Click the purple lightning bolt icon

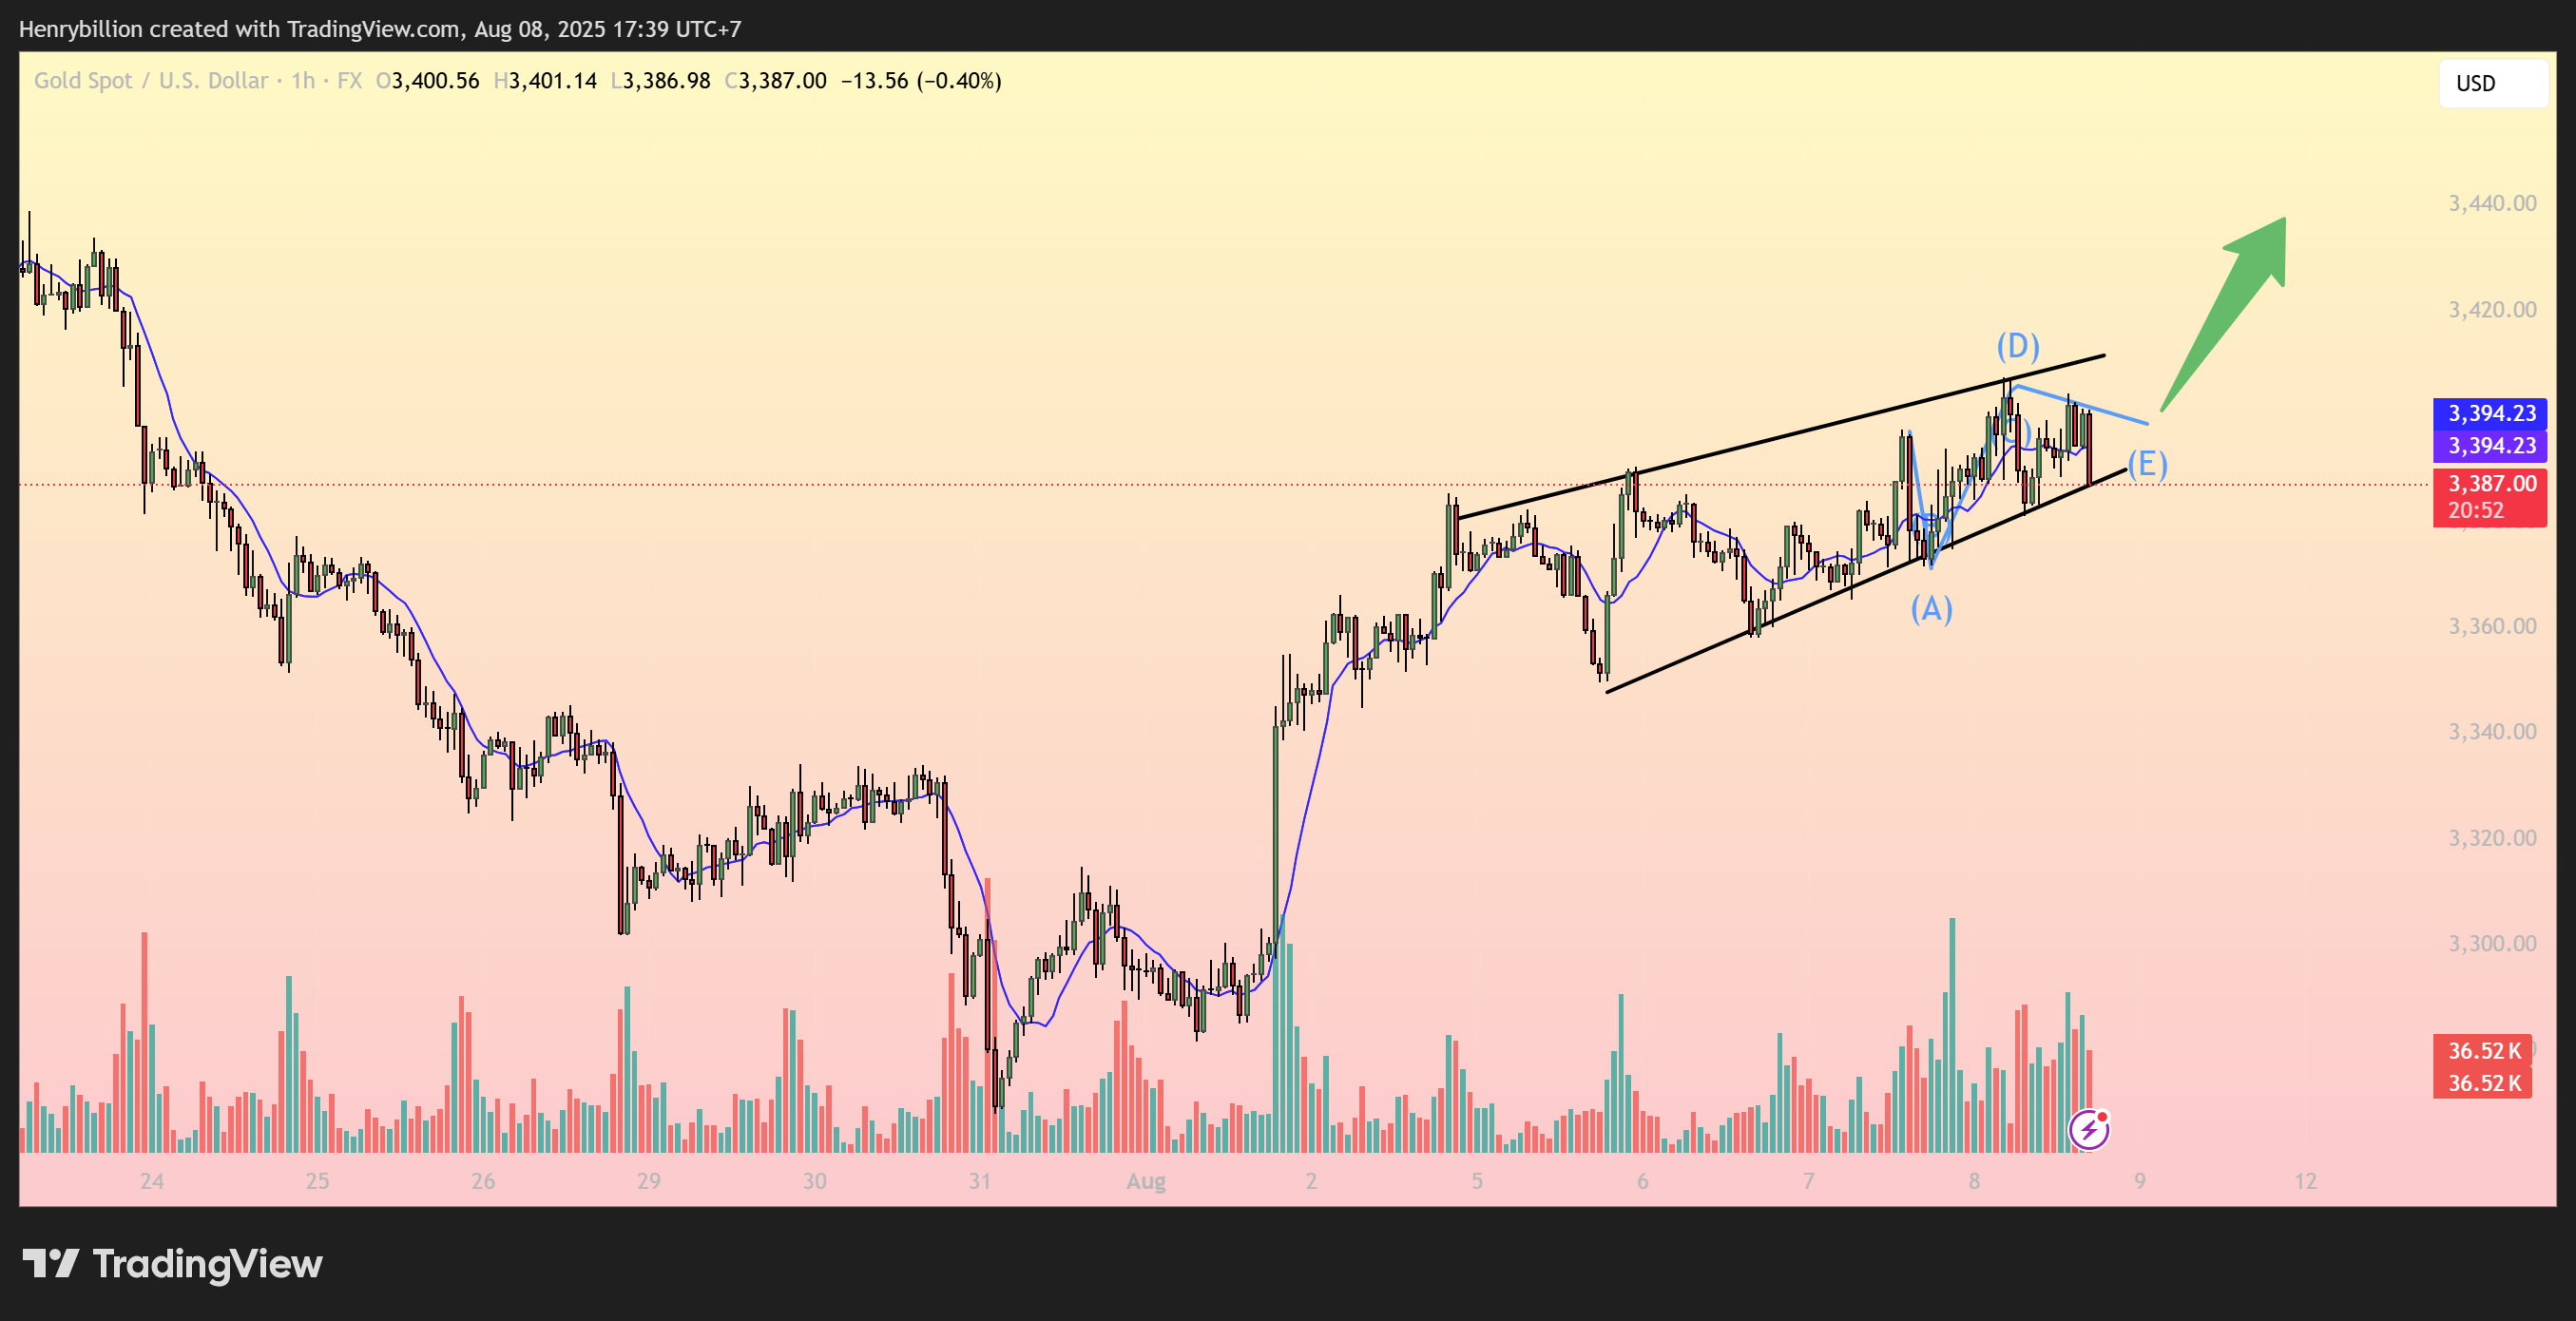point(2088,1130)
